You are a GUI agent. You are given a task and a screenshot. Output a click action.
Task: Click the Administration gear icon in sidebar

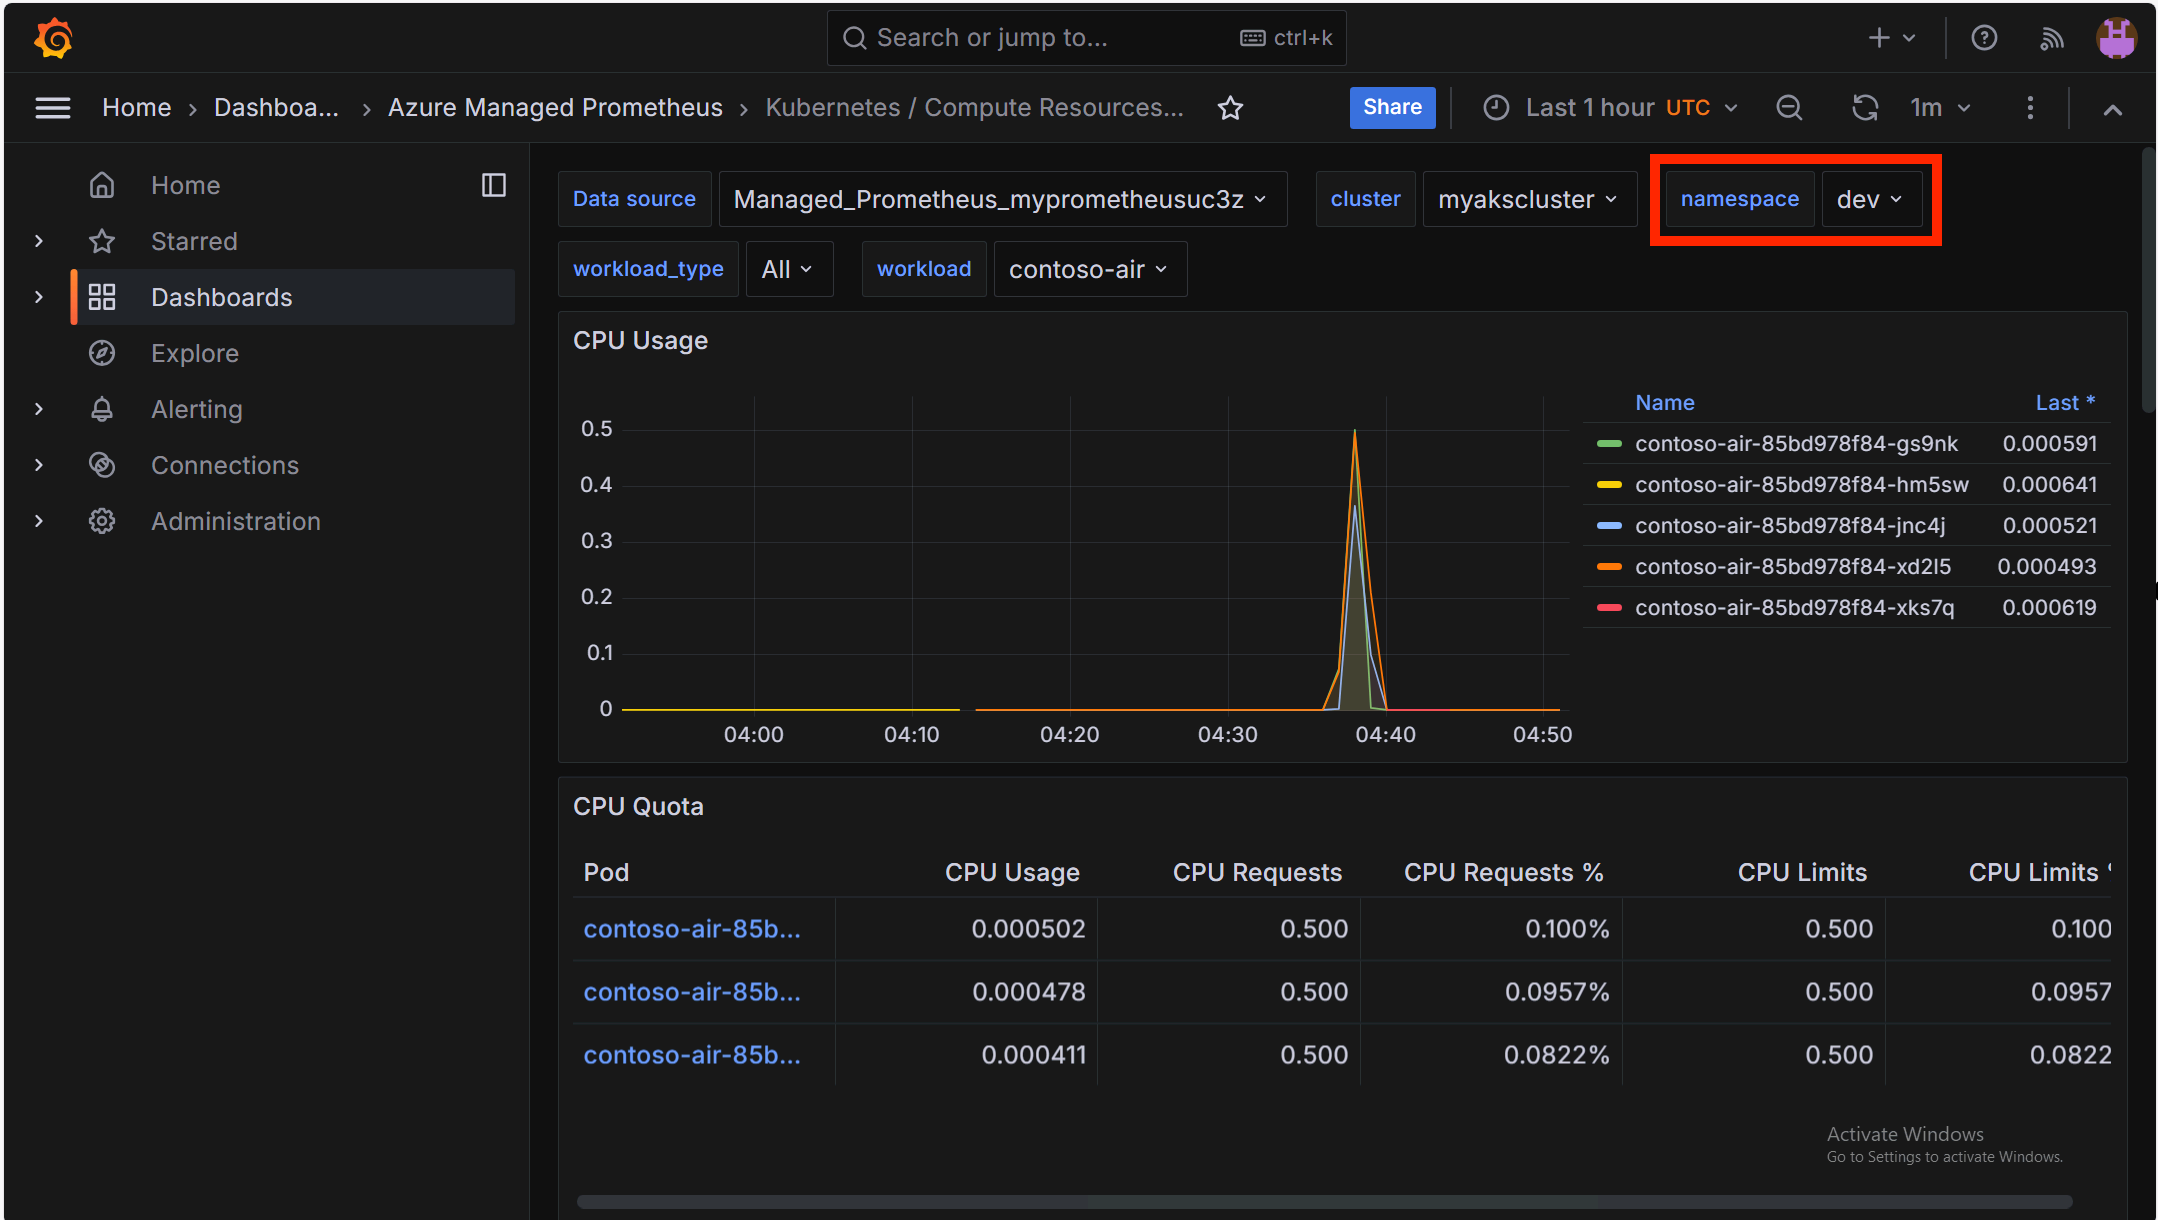click(x=102, y=521)
